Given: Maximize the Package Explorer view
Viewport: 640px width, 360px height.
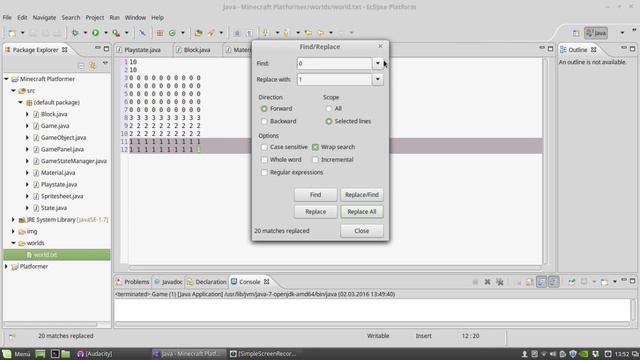Looking at the screenshot, I should click(x=107, y=49).
